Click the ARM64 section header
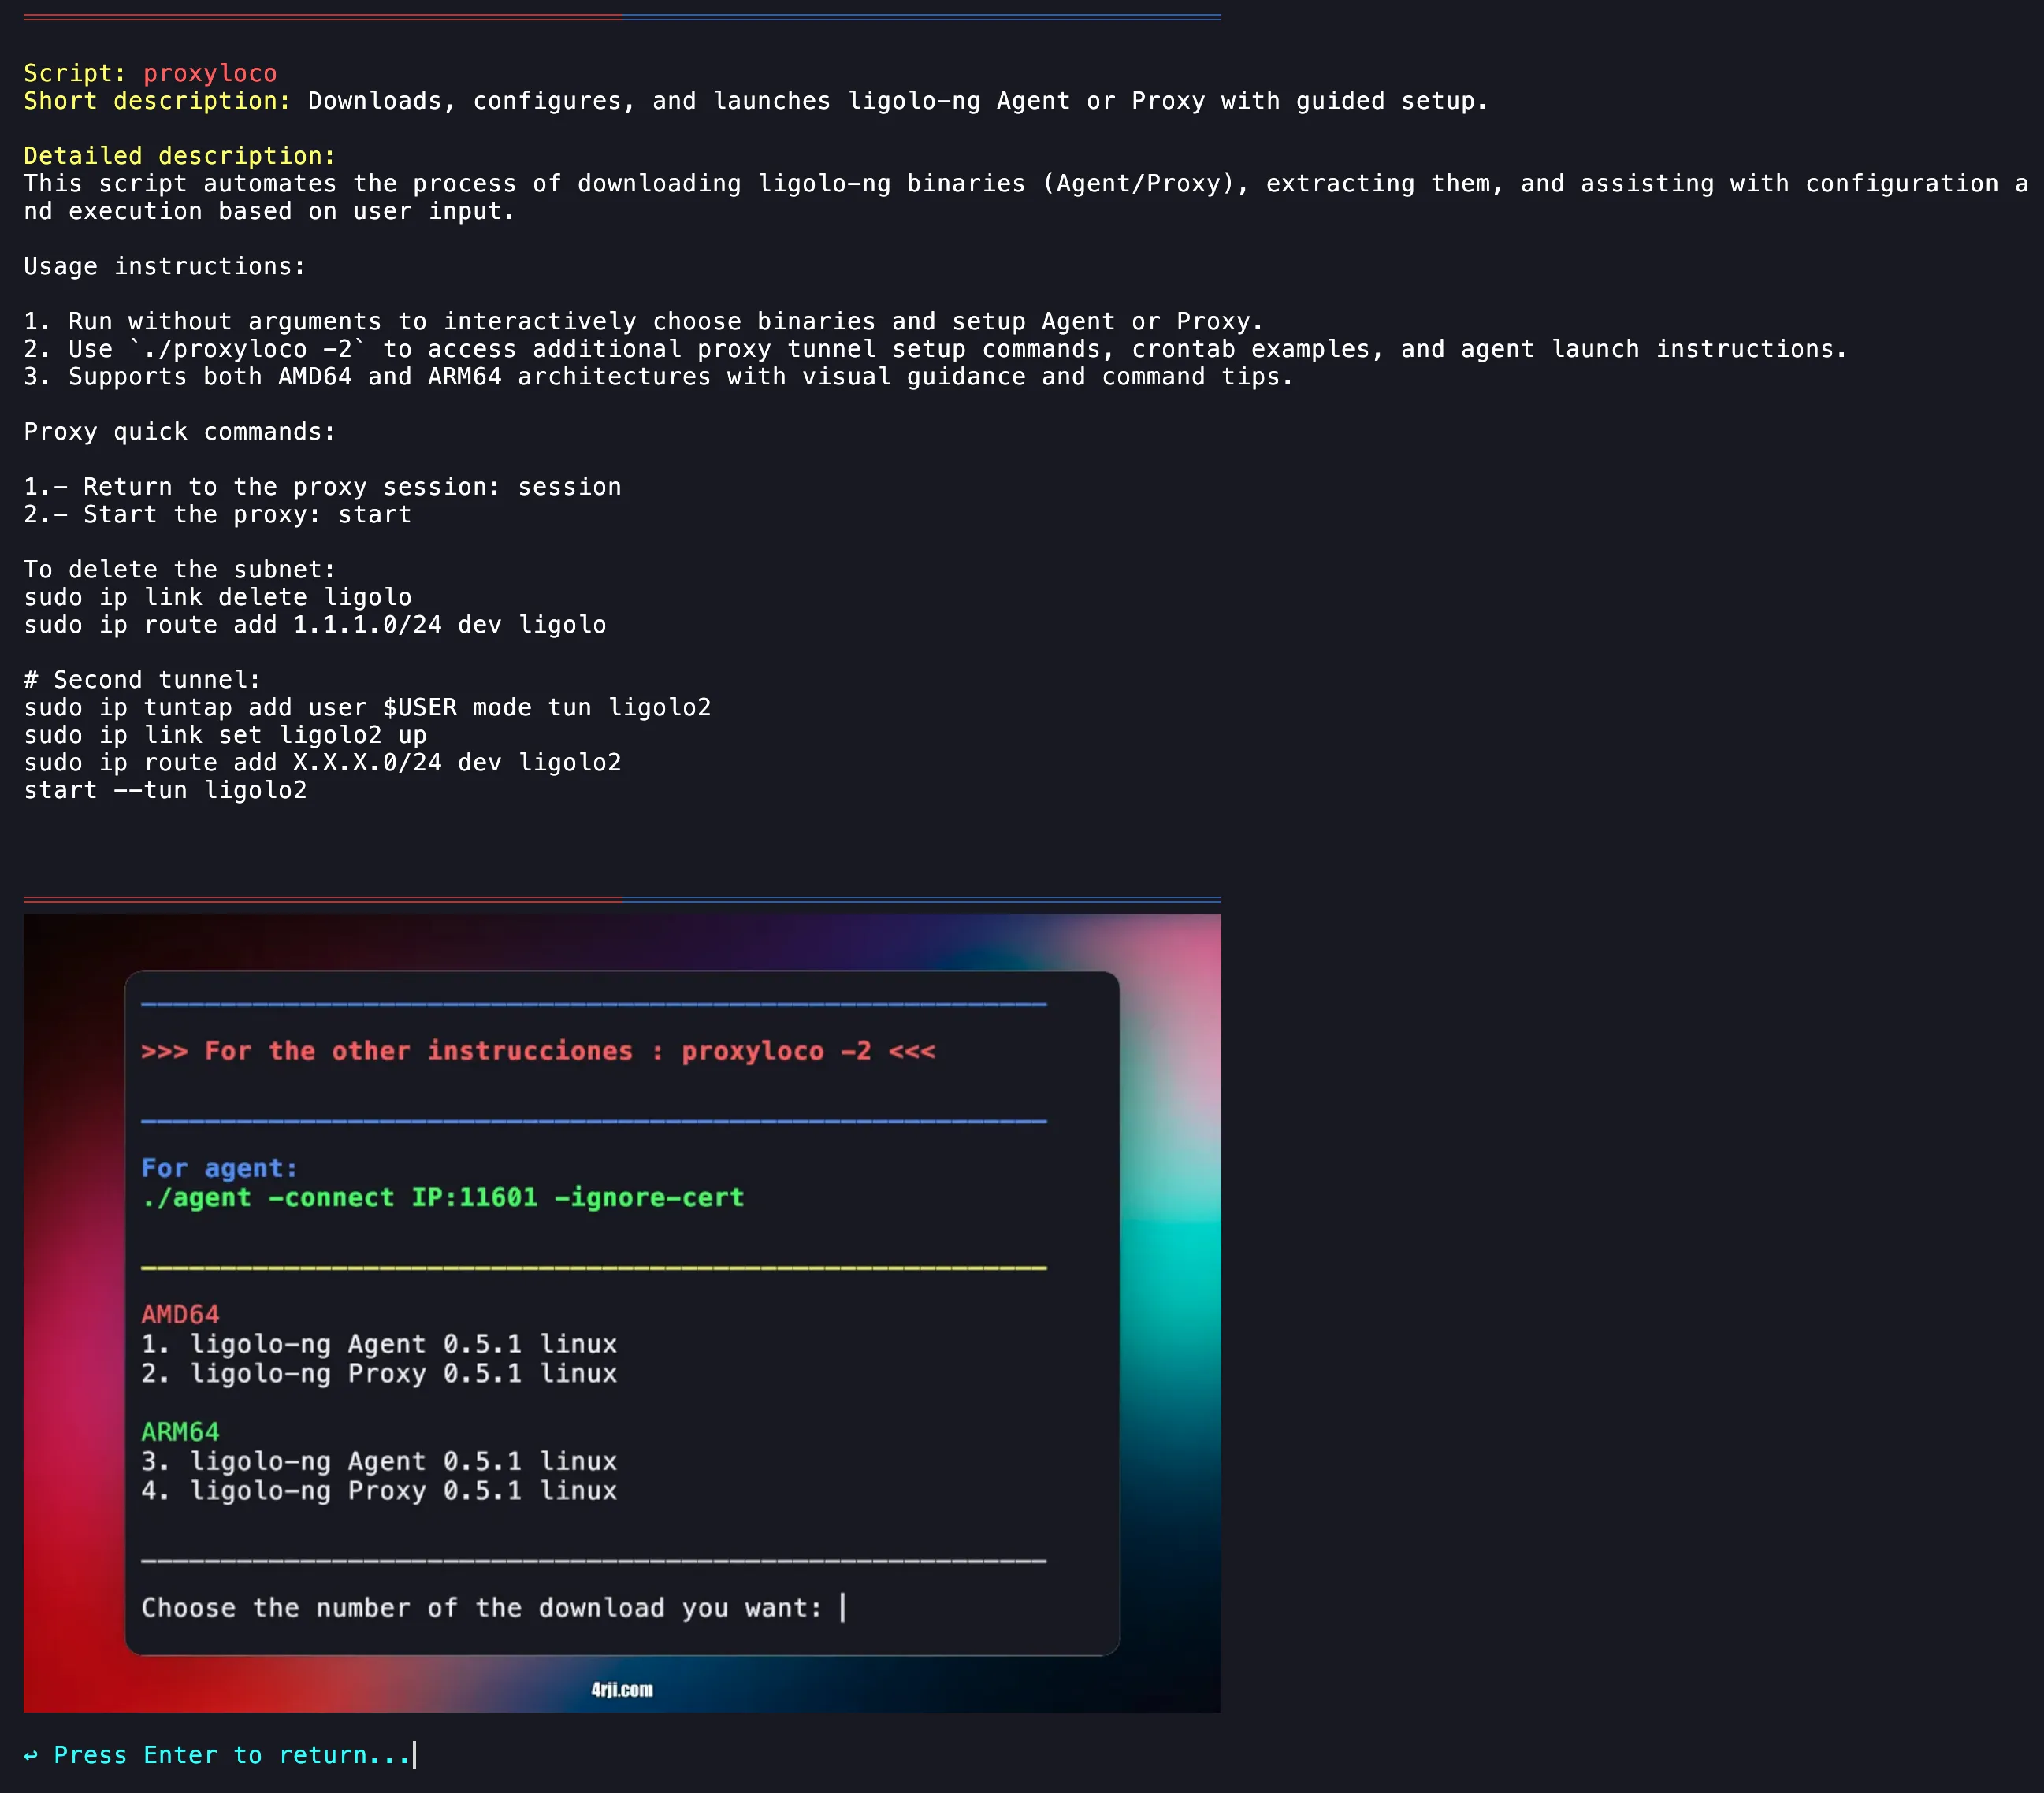 tap(178, 1432)
